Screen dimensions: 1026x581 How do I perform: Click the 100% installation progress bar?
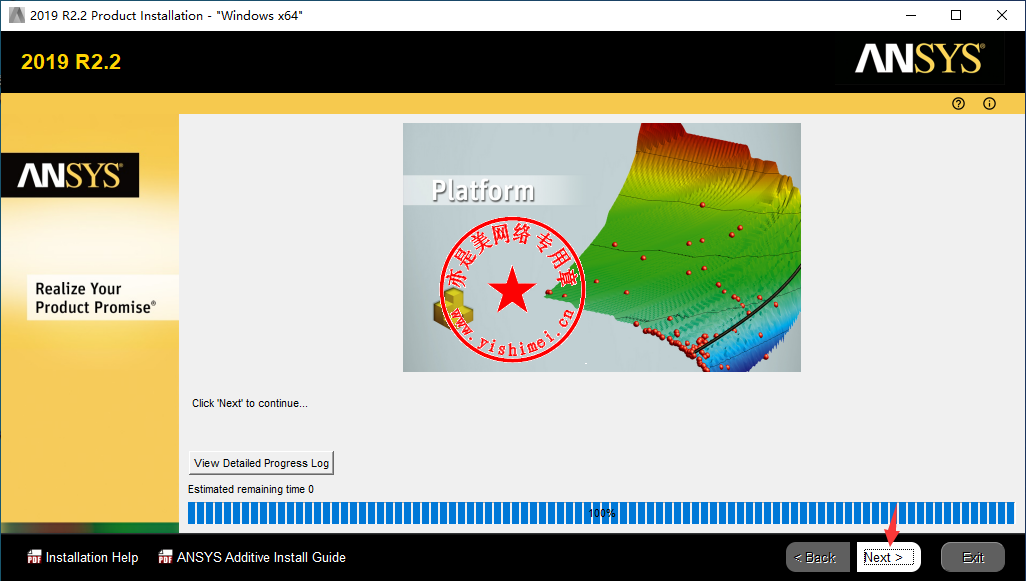[x=601, y=513]
